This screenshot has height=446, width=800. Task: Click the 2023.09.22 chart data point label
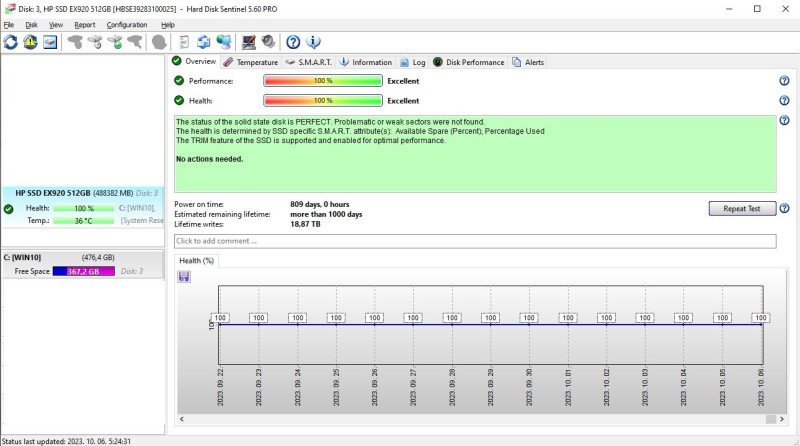tap(220, 317)
